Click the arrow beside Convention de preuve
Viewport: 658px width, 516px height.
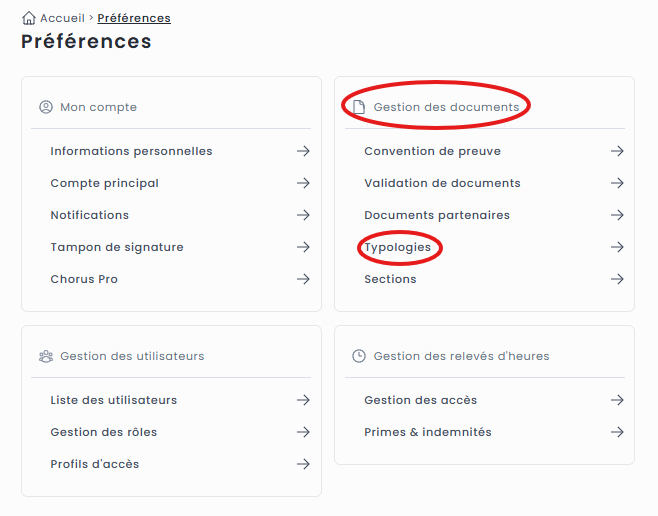[x=617, y=151]
